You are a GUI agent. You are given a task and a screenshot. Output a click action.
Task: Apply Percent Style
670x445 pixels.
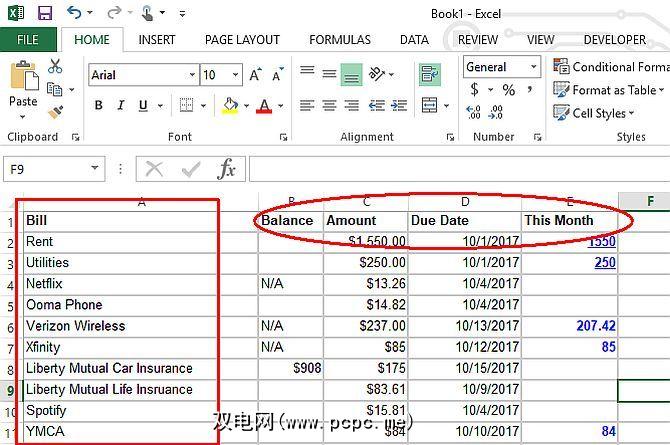click(x=508, y=90)
